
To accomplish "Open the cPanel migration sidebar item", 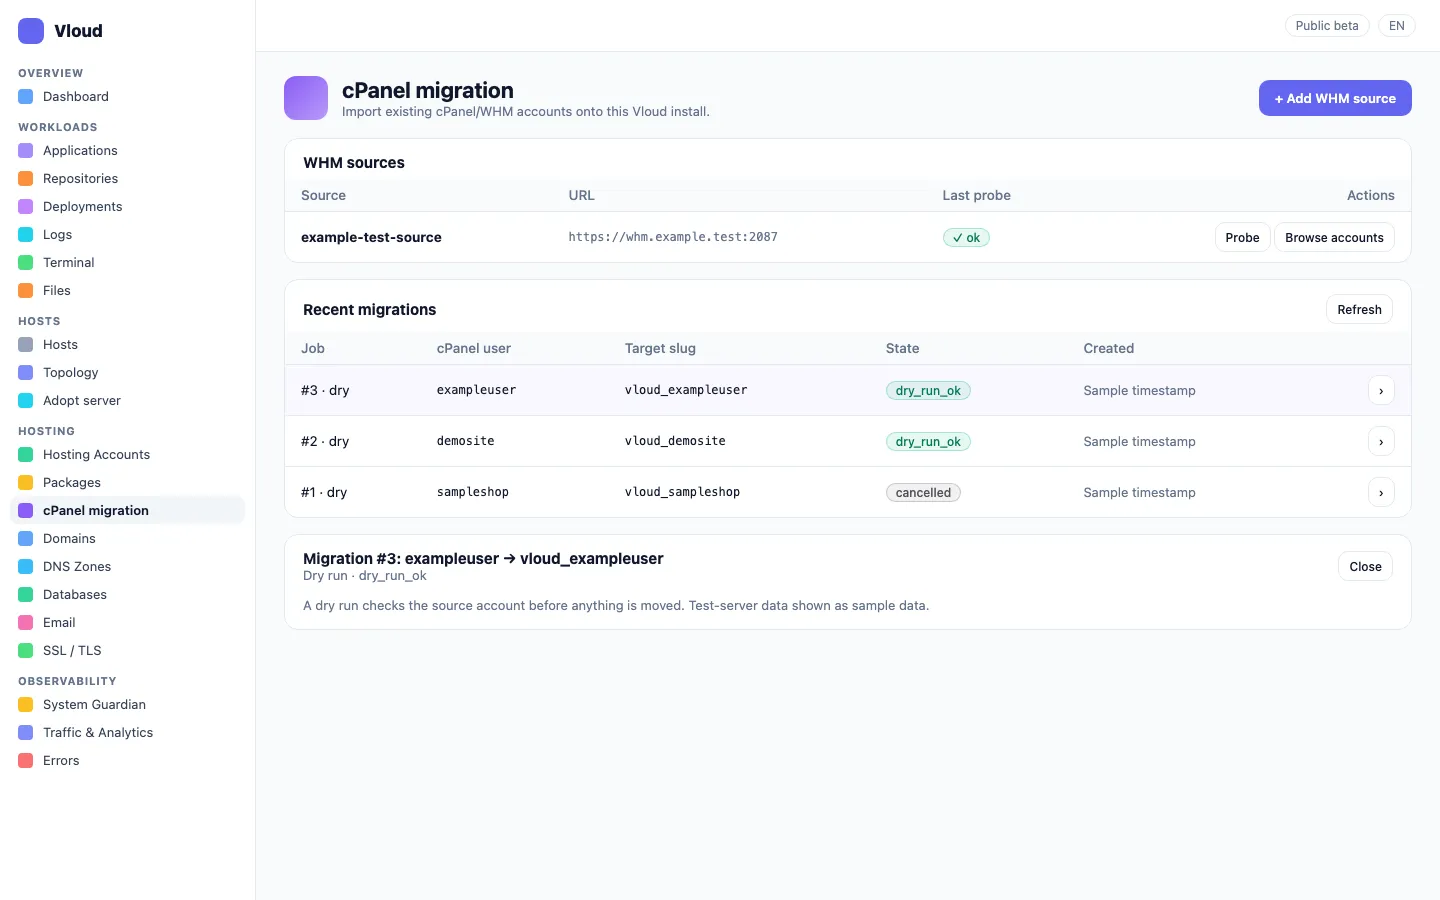I will click(x=127, y=511).
